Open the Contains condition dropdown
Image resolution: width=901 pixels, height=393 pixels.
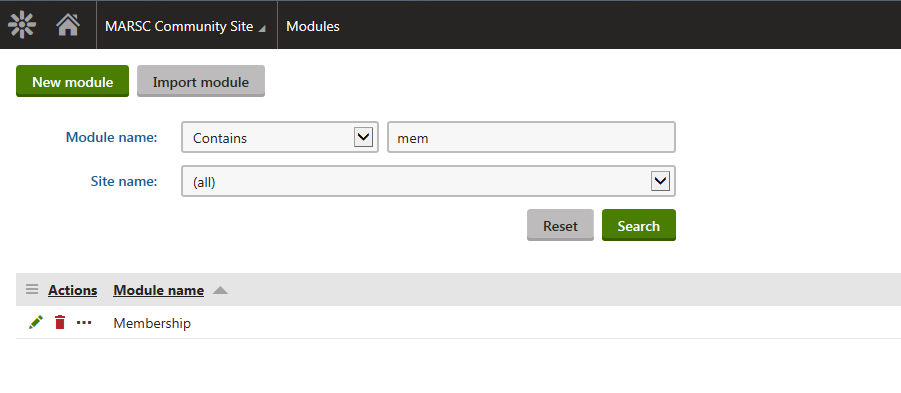click(280, 137)
